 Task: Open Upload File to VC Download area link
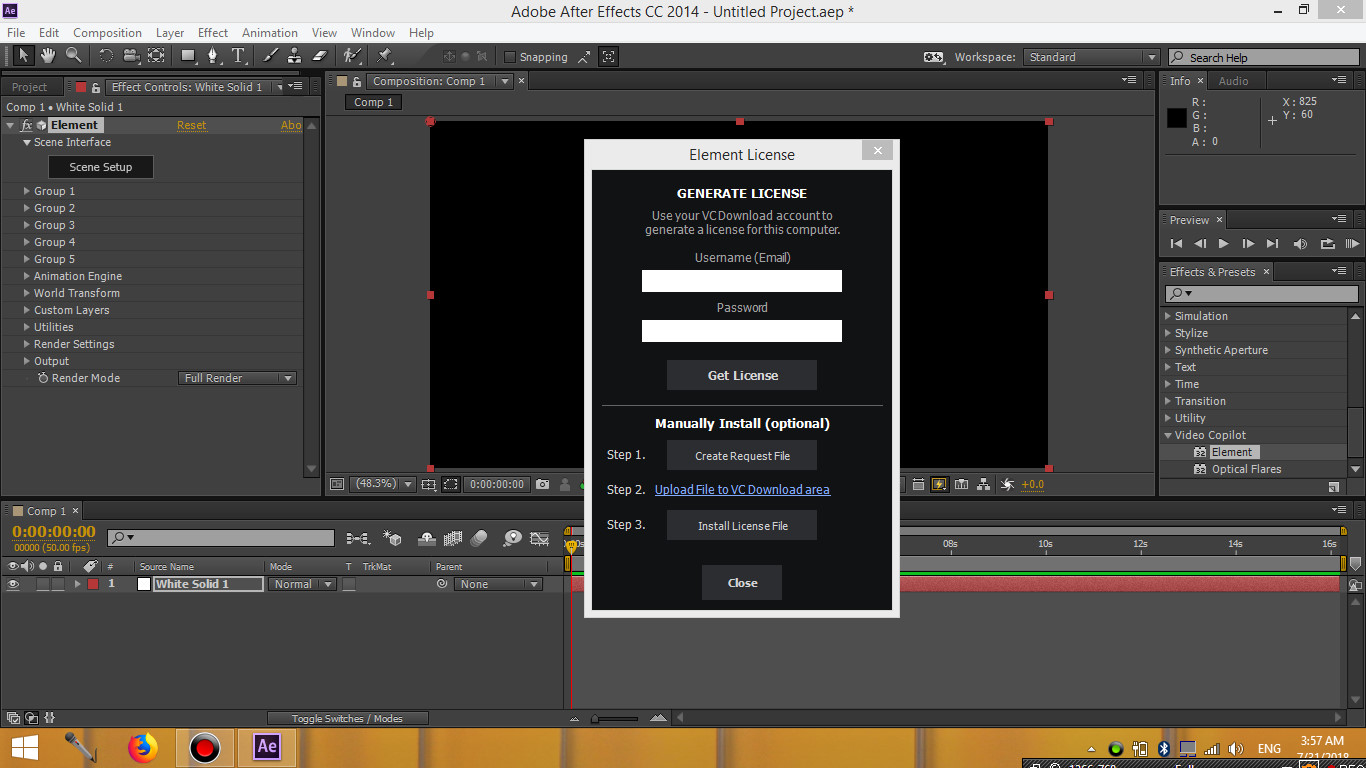pos(742,489)
